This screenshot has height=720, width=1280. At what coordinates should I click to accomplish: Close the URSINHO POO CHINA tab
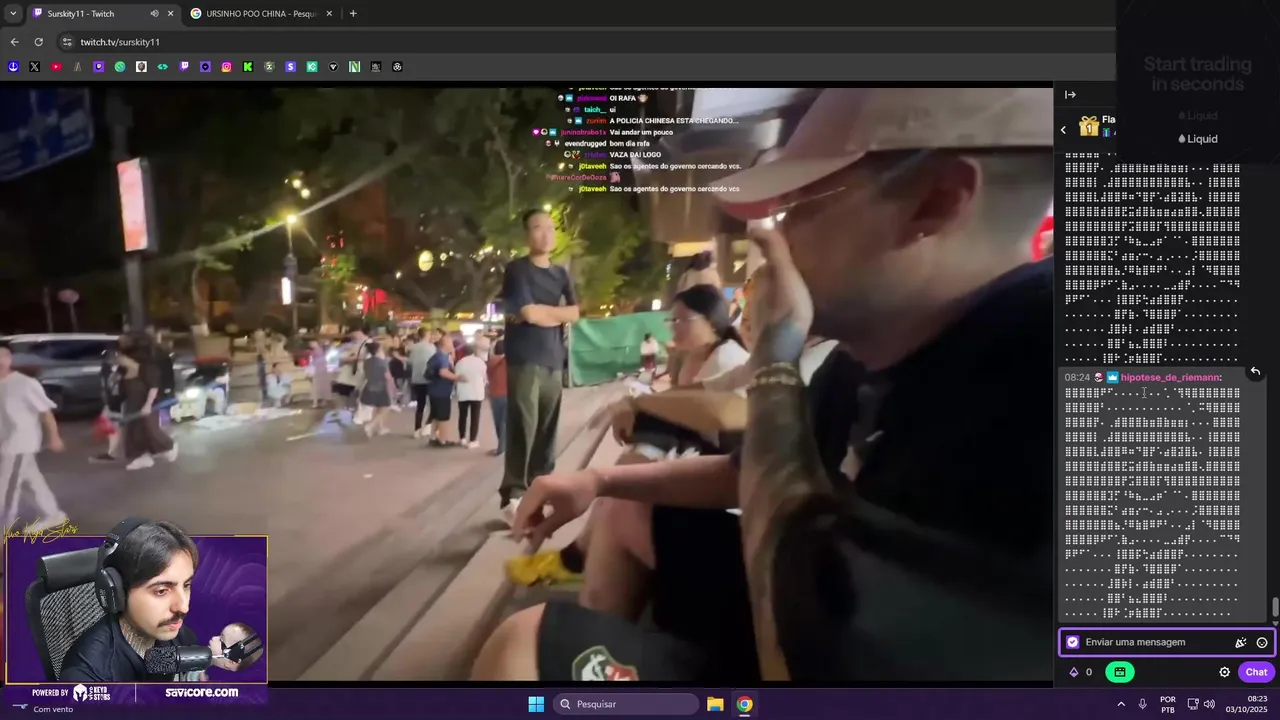pyautogui.click(x=329, y=14)
